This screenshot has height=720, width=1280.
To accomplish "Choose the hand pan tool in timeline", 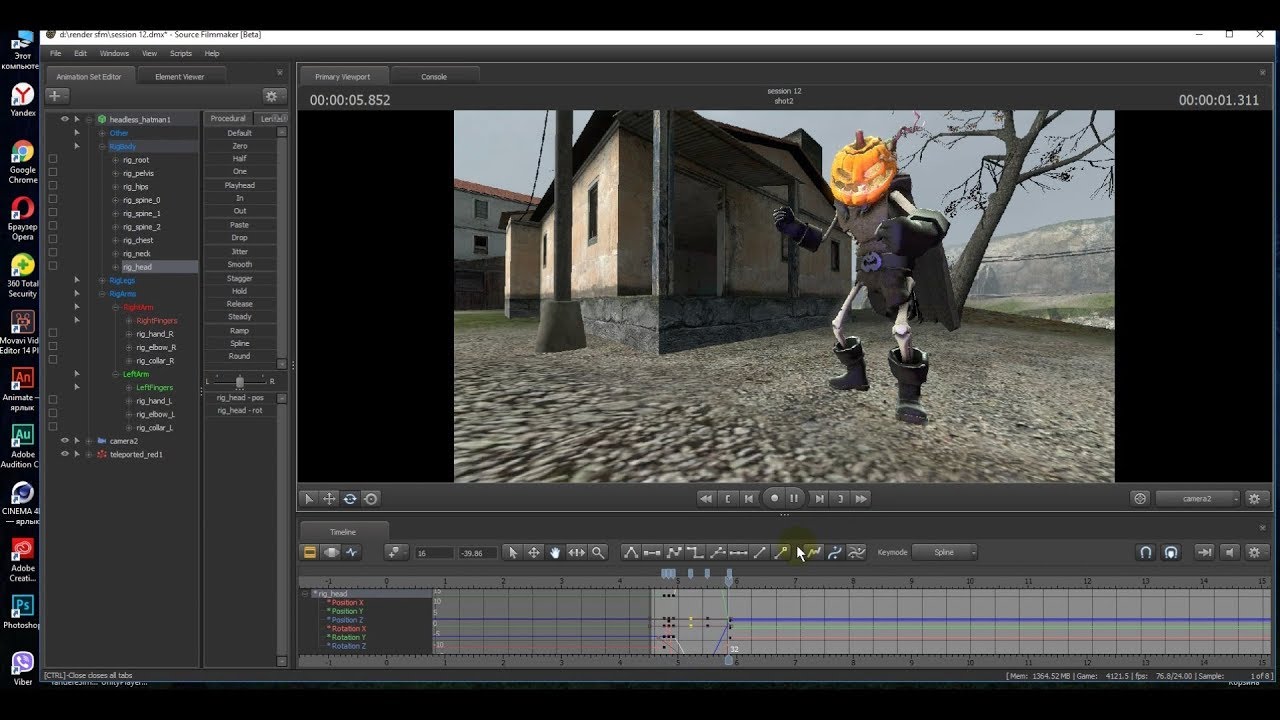I will point(555,552).
